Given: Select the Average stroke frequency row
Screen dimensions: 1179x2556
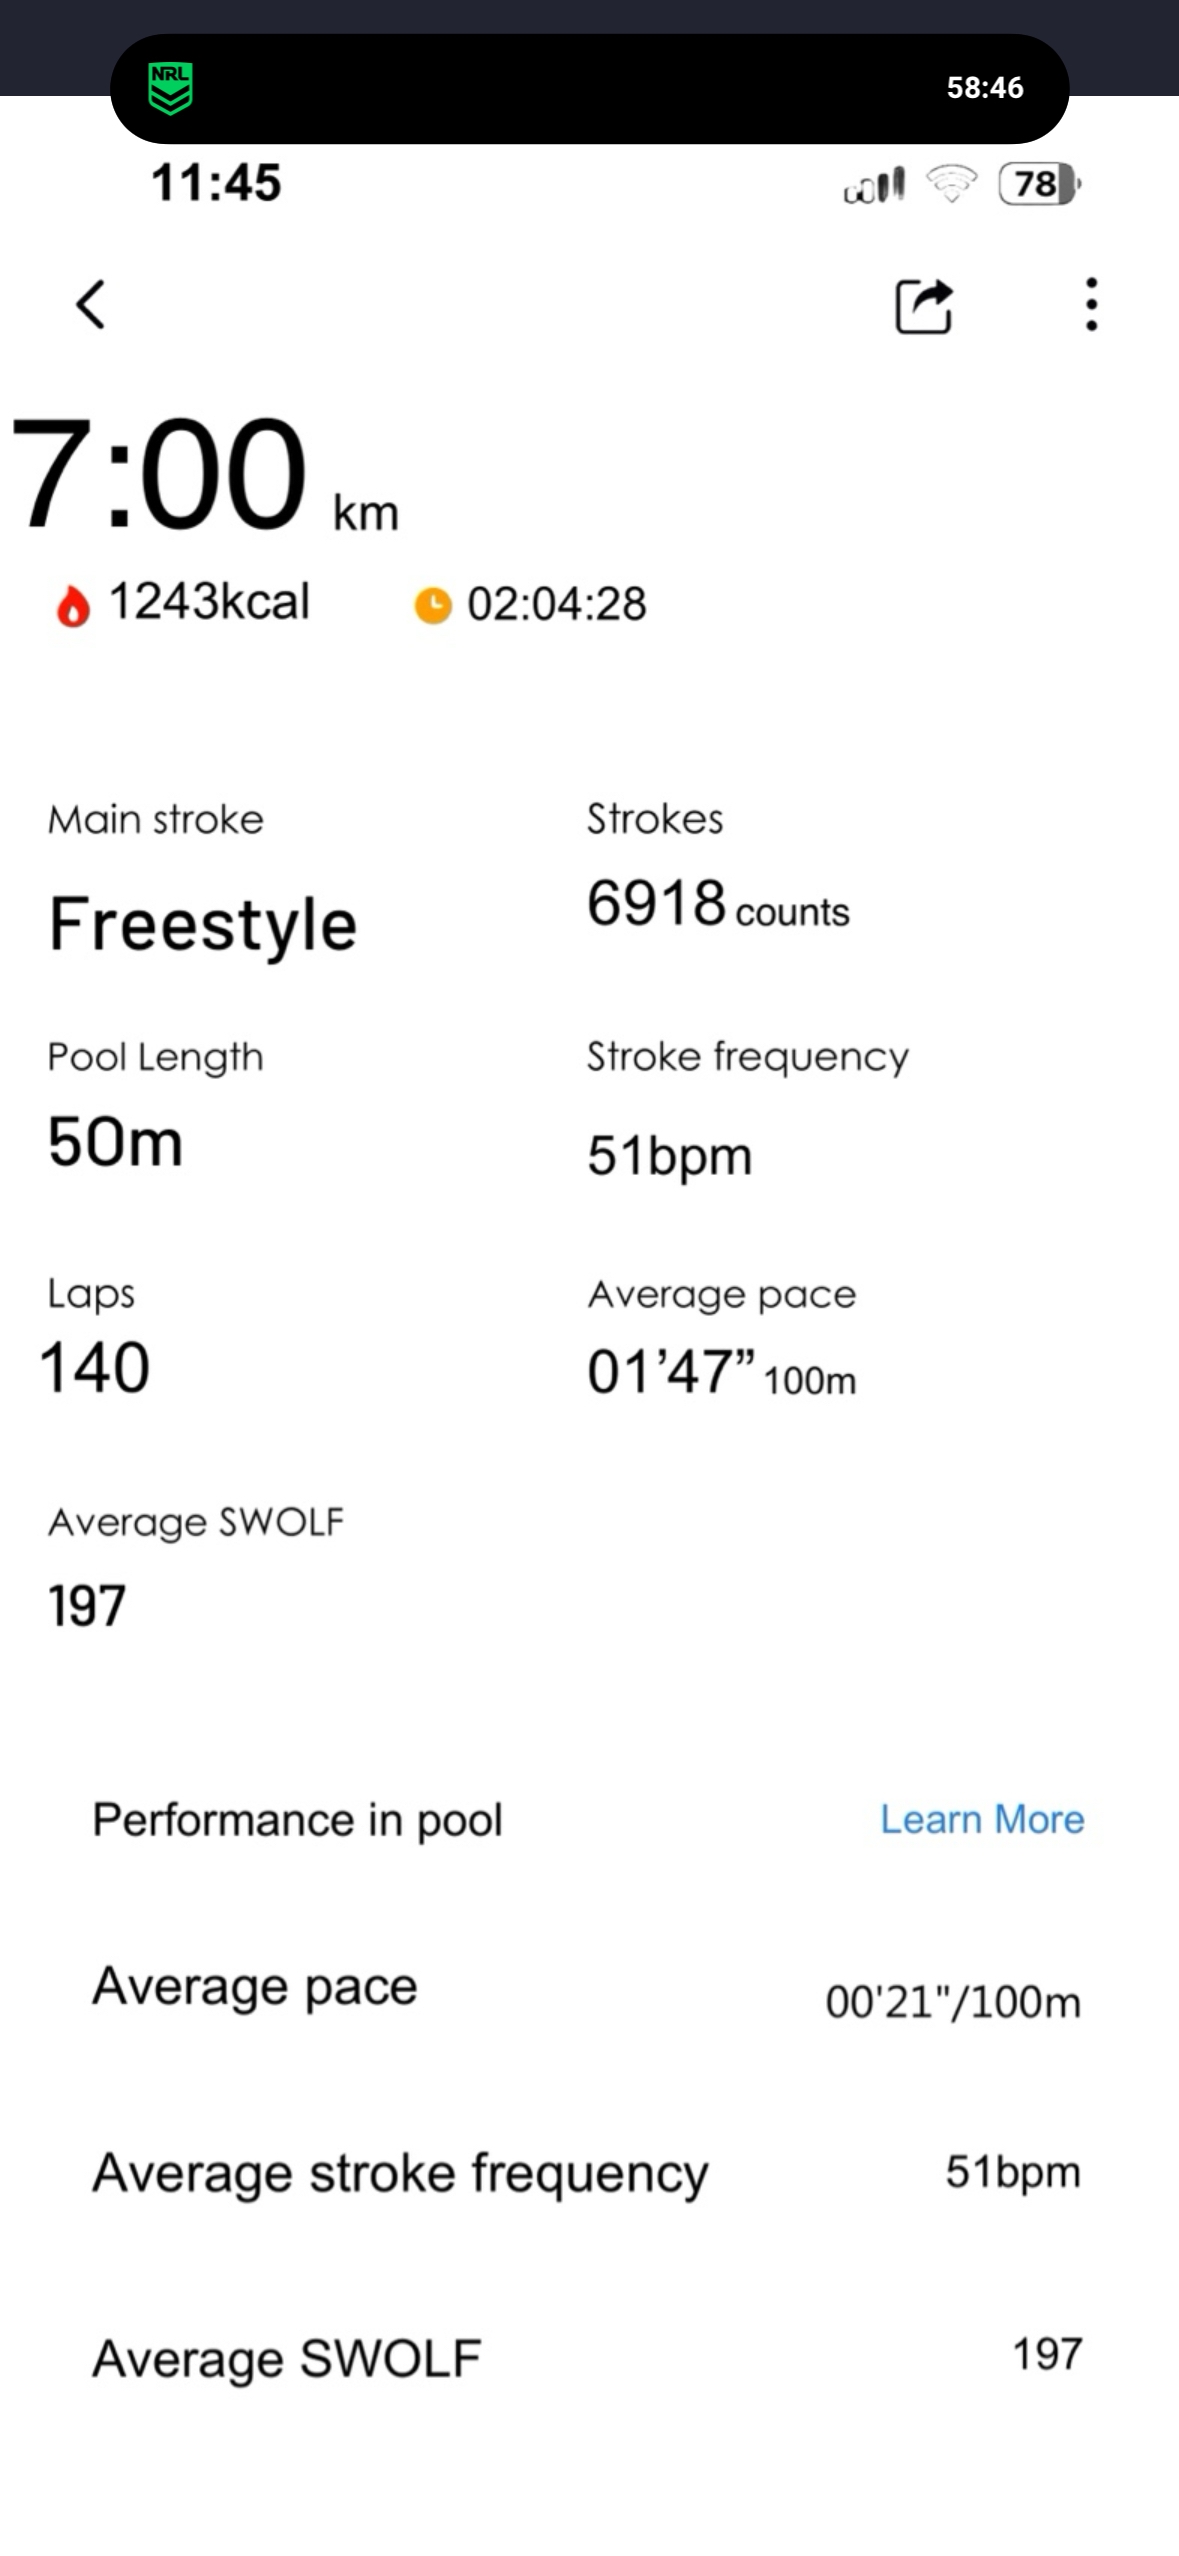Looking at the screenshot, I should pos(587,2173).
